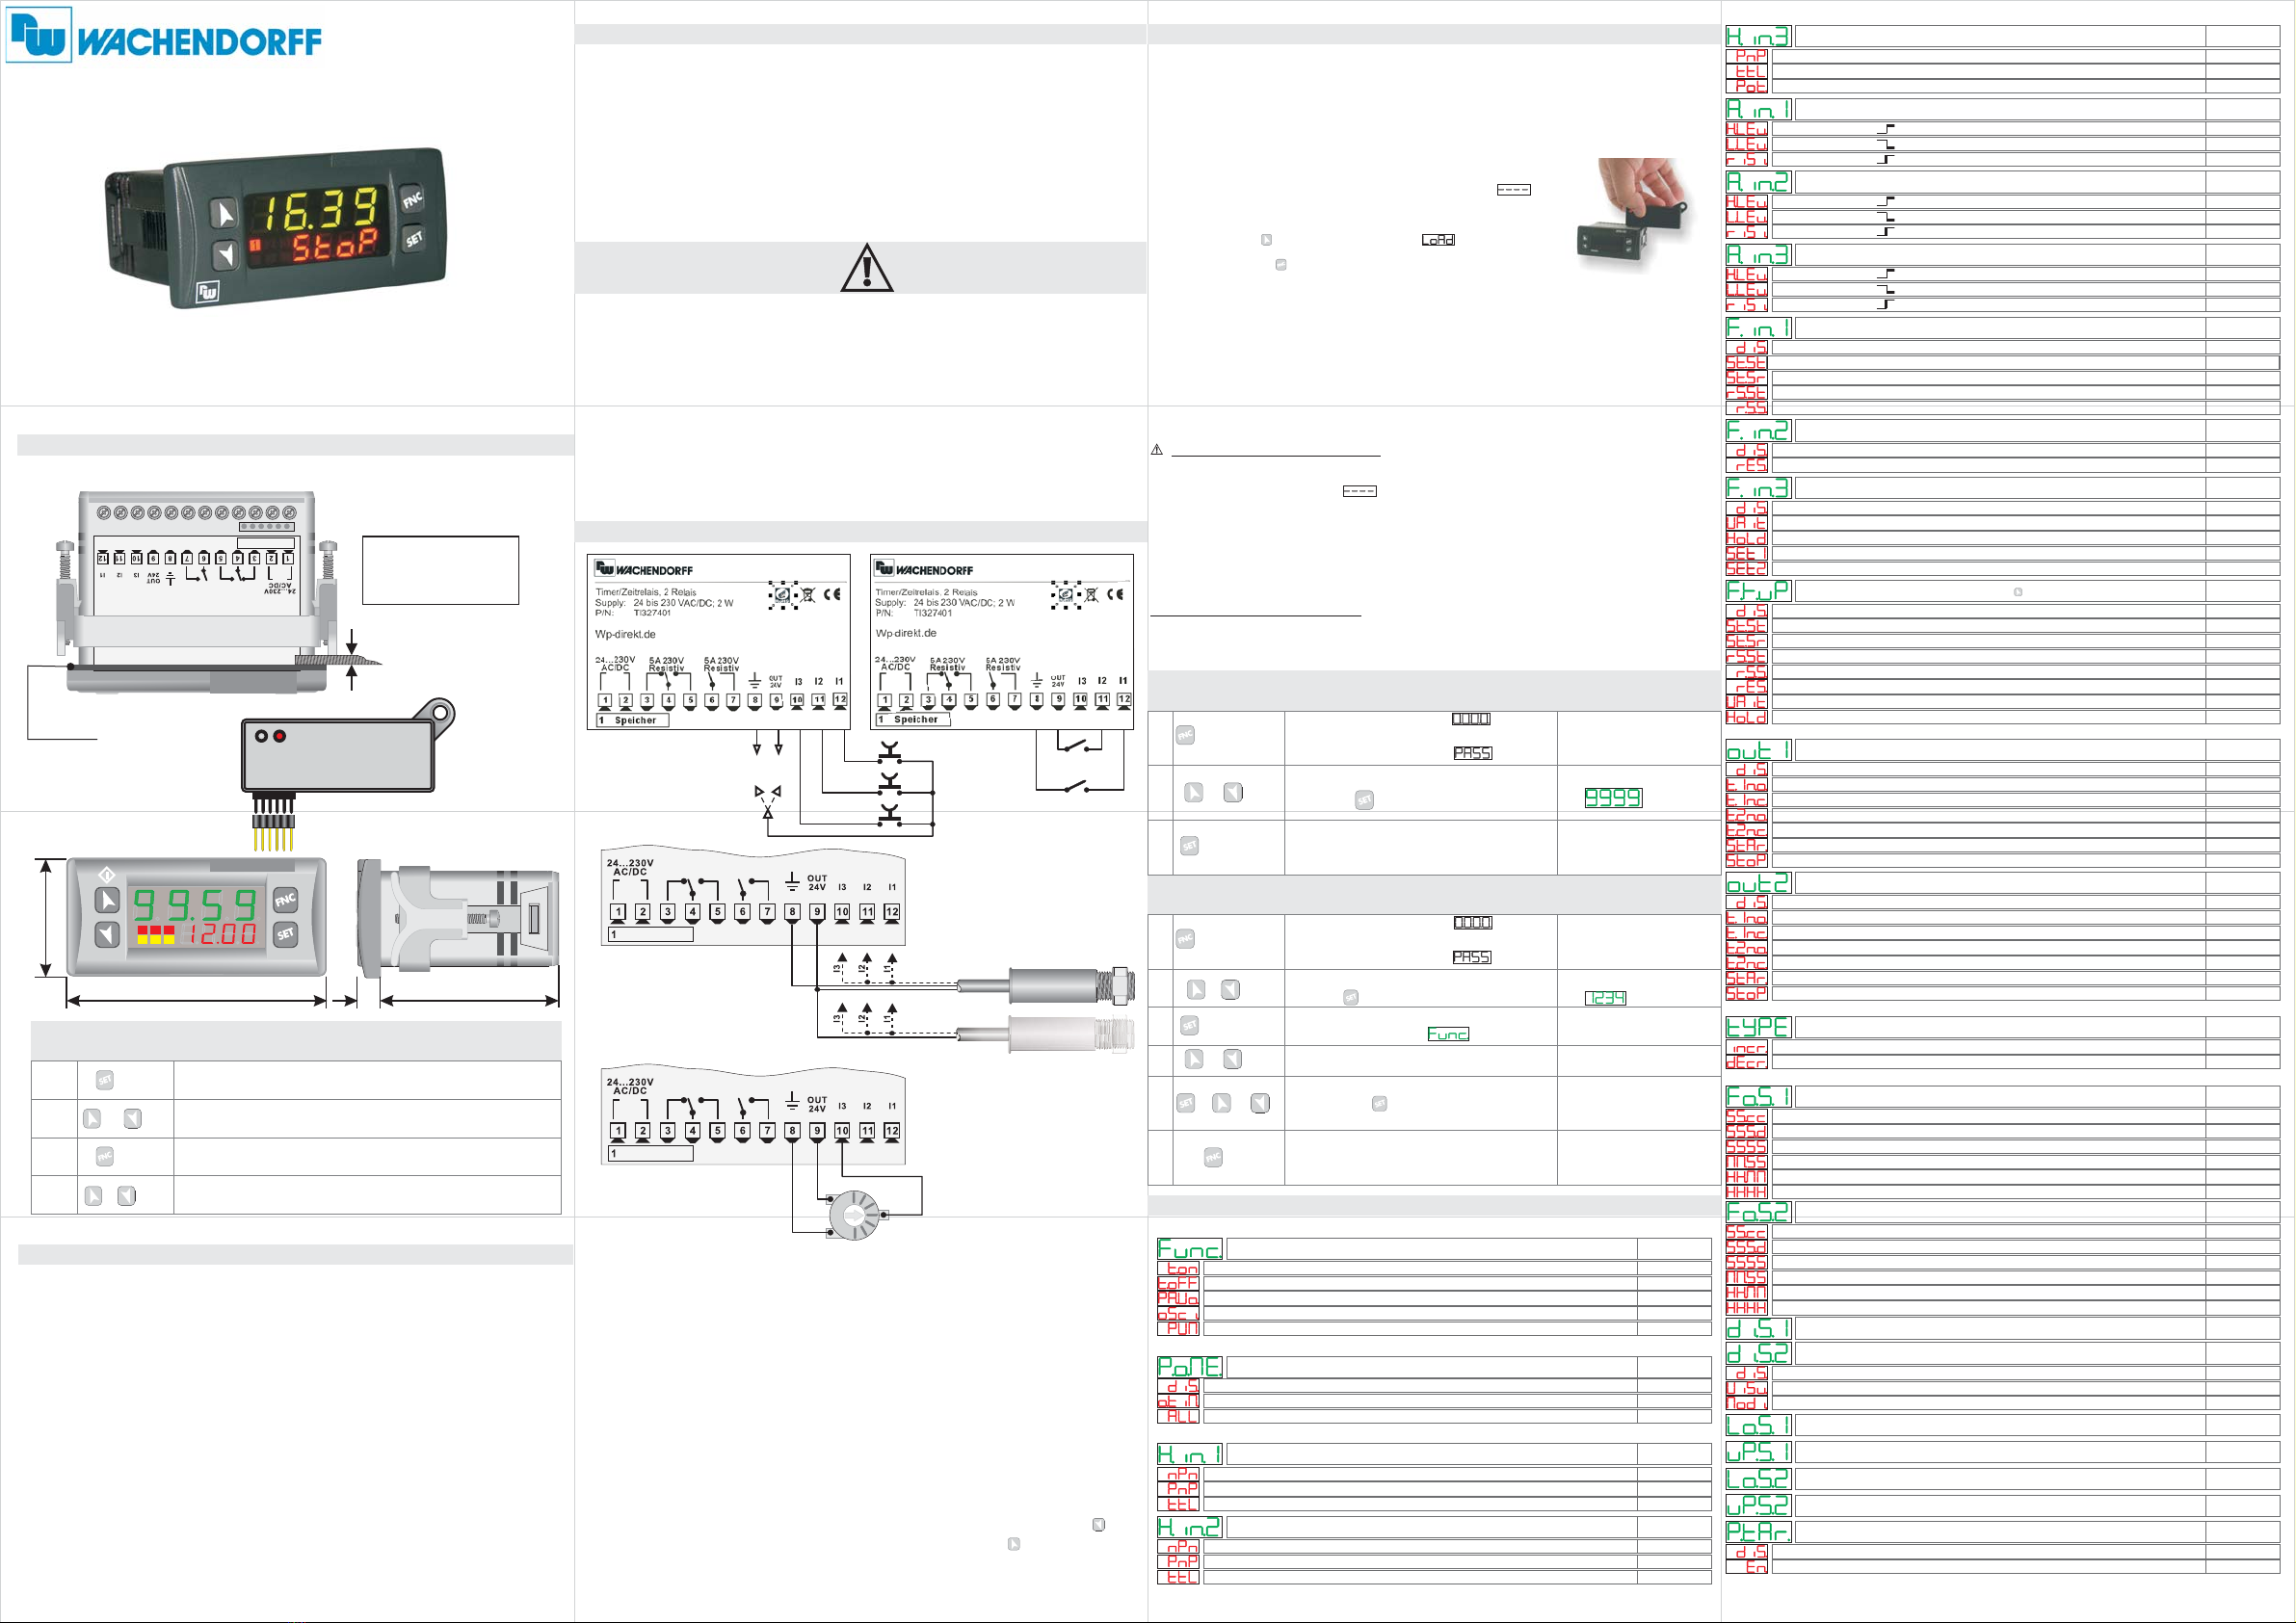This screenshot has width=2296, height=1623.
Task: Click the red ALL option code
Action: pyautogui.click(x=1178, y=1416)
